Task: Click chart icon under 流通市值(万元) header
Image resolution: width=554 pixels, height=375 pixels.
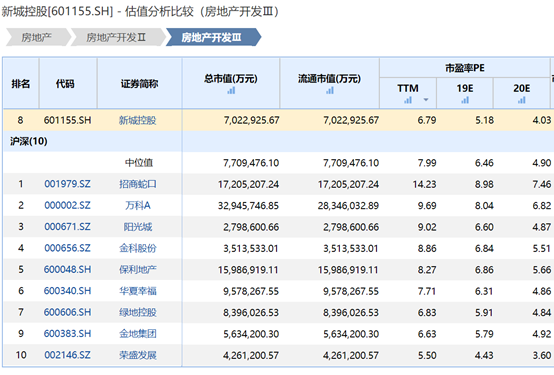Action: [330, 91]
